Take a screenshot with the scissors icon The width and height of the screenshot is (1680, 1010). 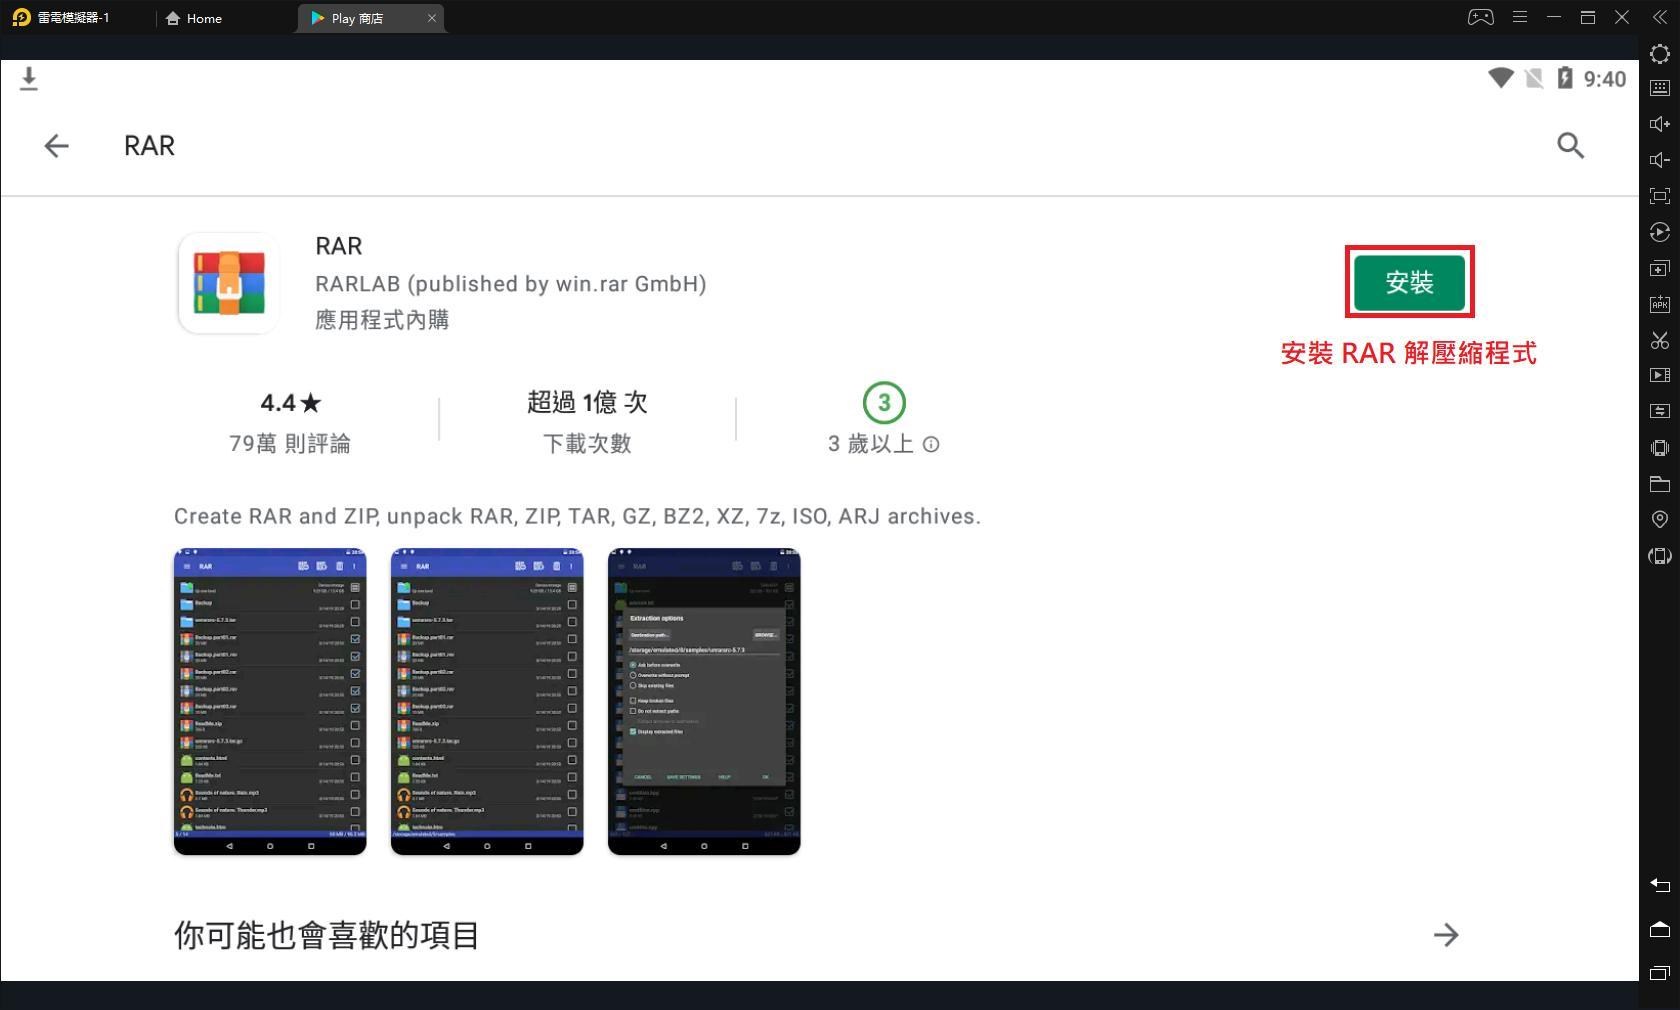coord(1660,340)
